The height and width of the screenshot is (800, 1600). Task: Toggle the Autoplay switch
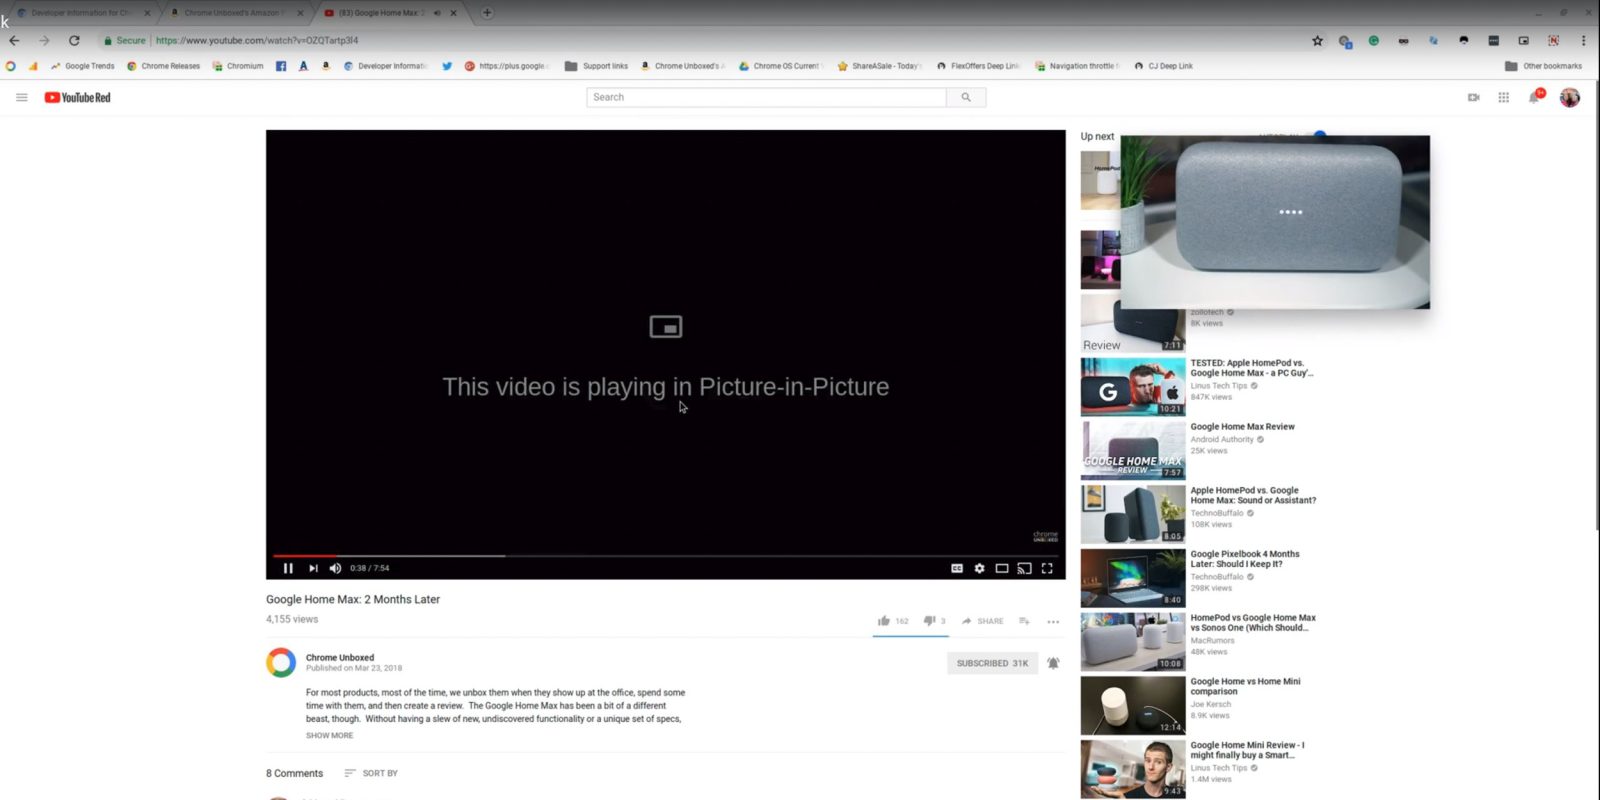(x=1319, y=134)
